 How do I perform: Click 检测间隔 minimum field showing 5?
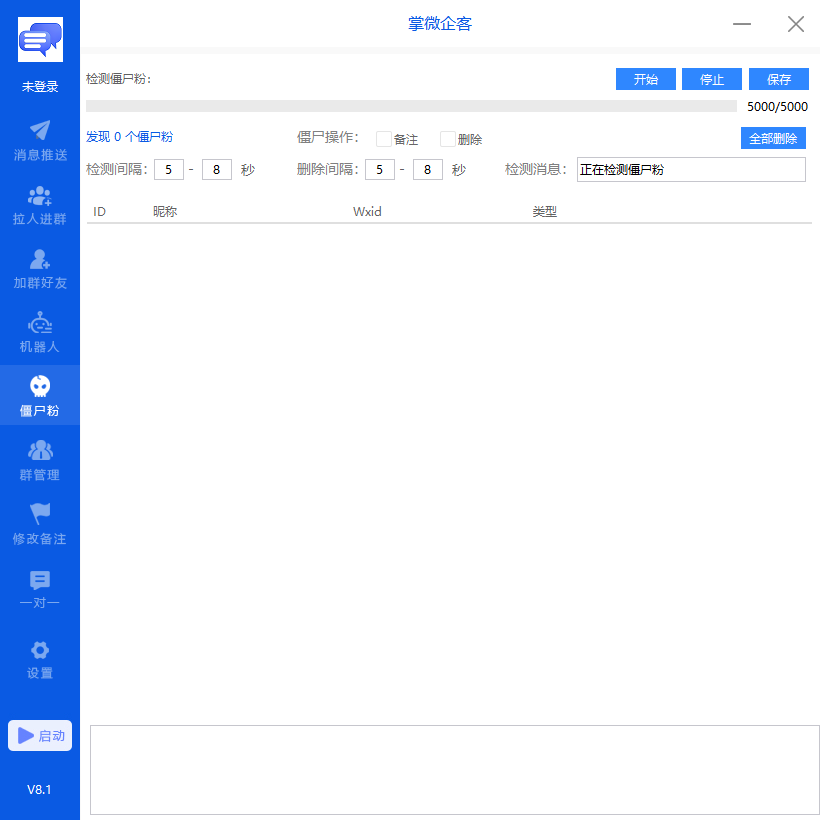pos(169,169)
